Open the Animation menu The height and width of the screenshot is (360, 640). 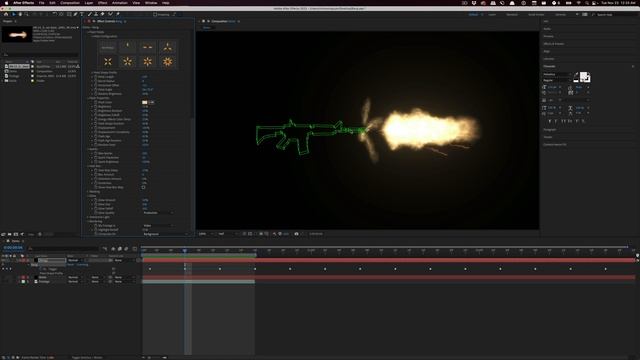tap(120, 3)
